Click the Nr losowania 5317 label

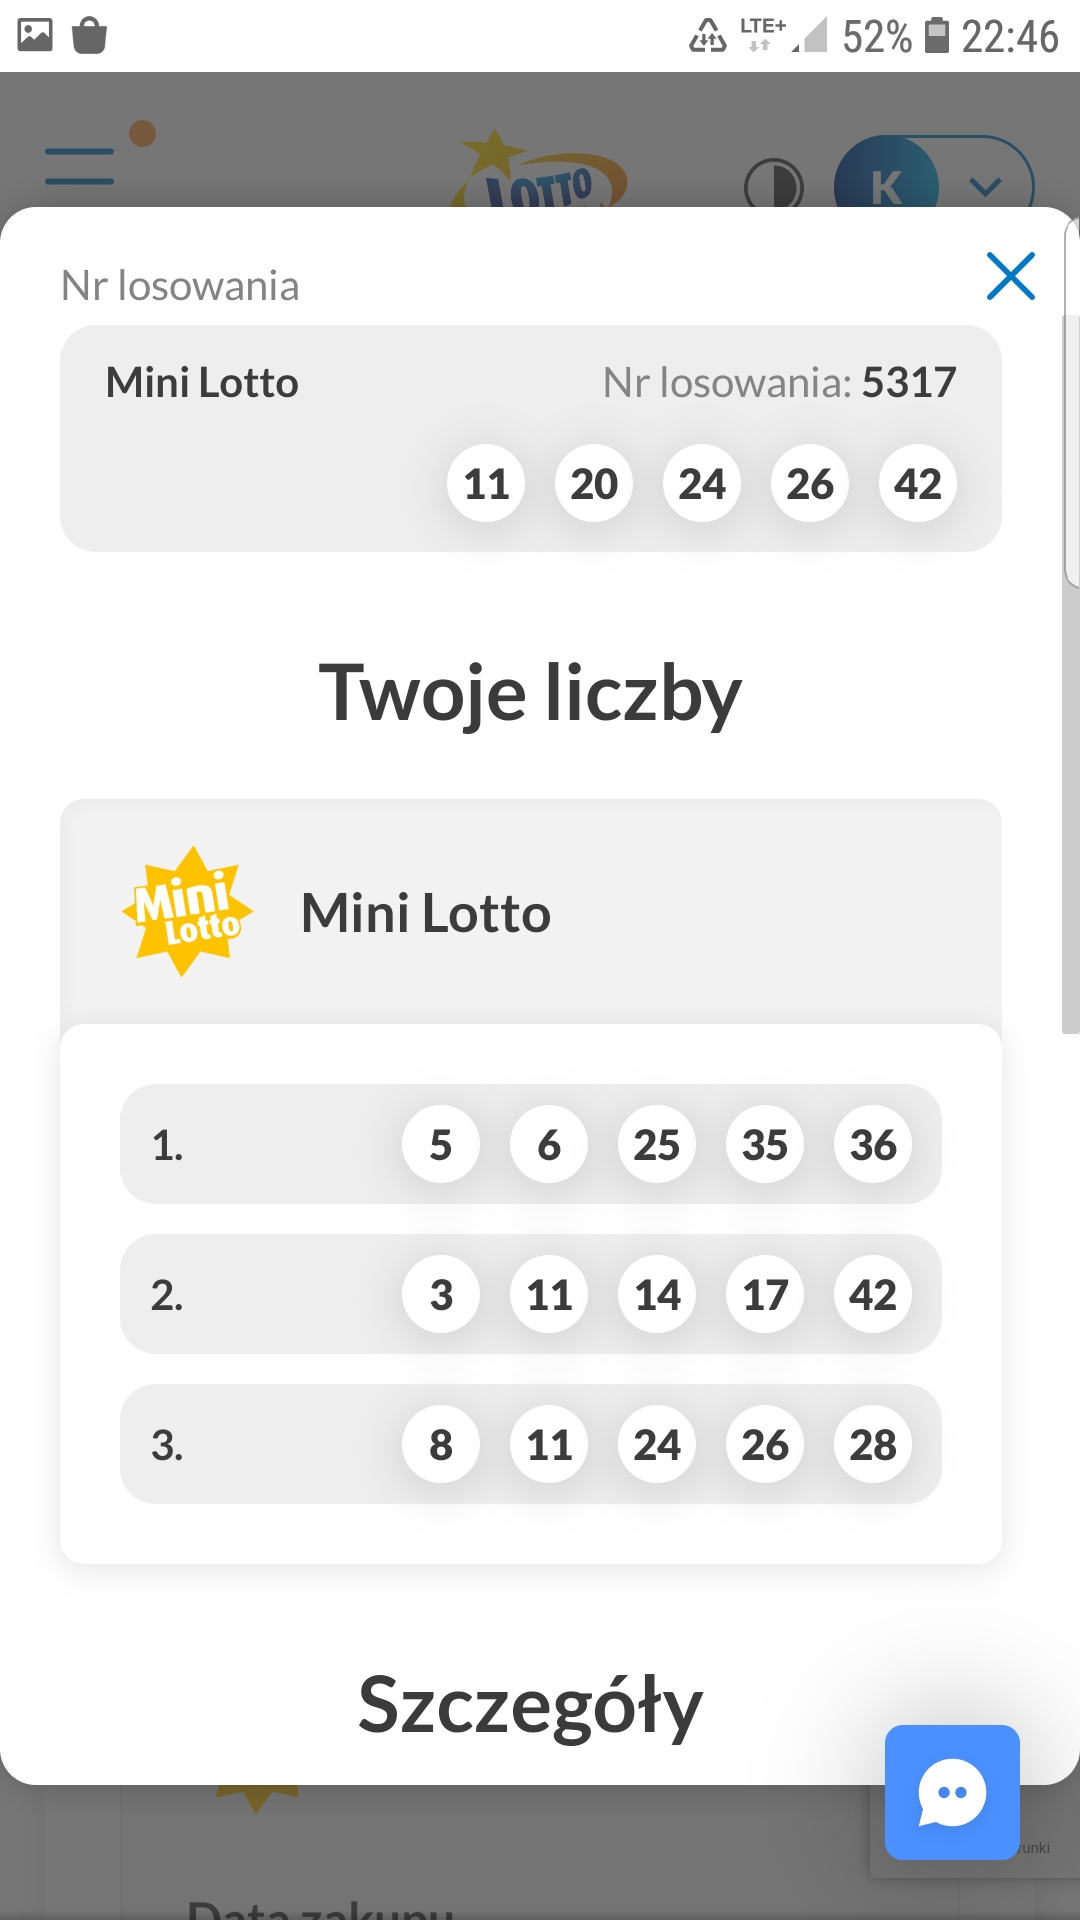coord(779,382)
